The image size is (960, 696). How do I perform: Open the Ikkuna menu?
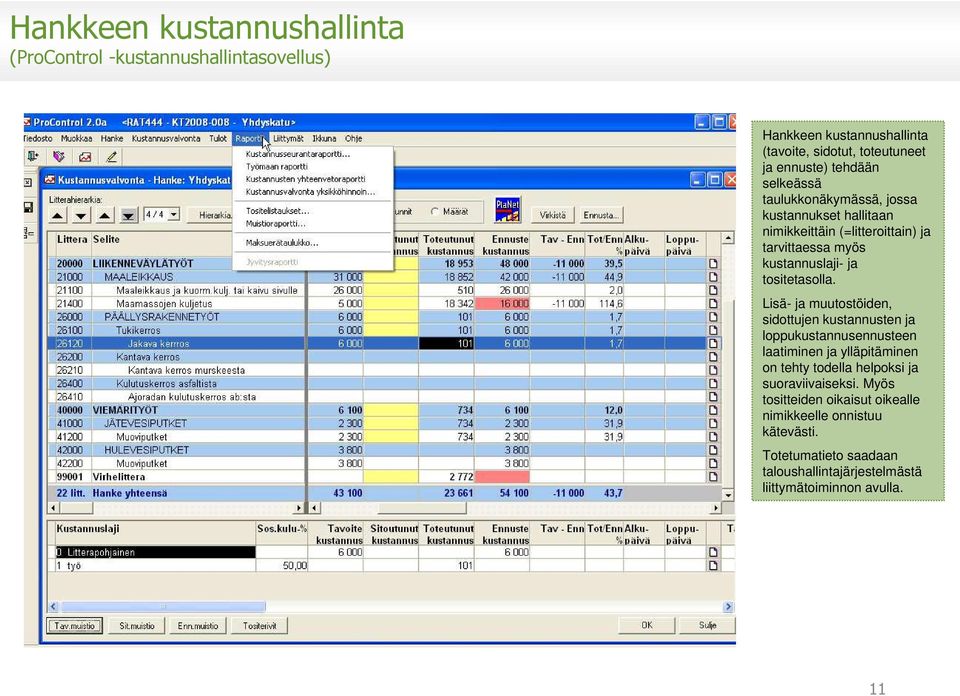pos(324,139)
